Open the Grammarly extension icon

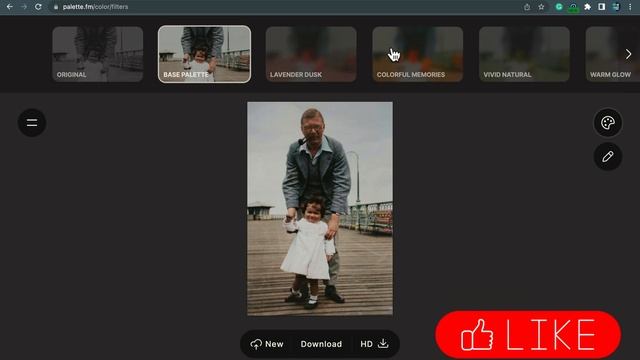tap(559, 7)
